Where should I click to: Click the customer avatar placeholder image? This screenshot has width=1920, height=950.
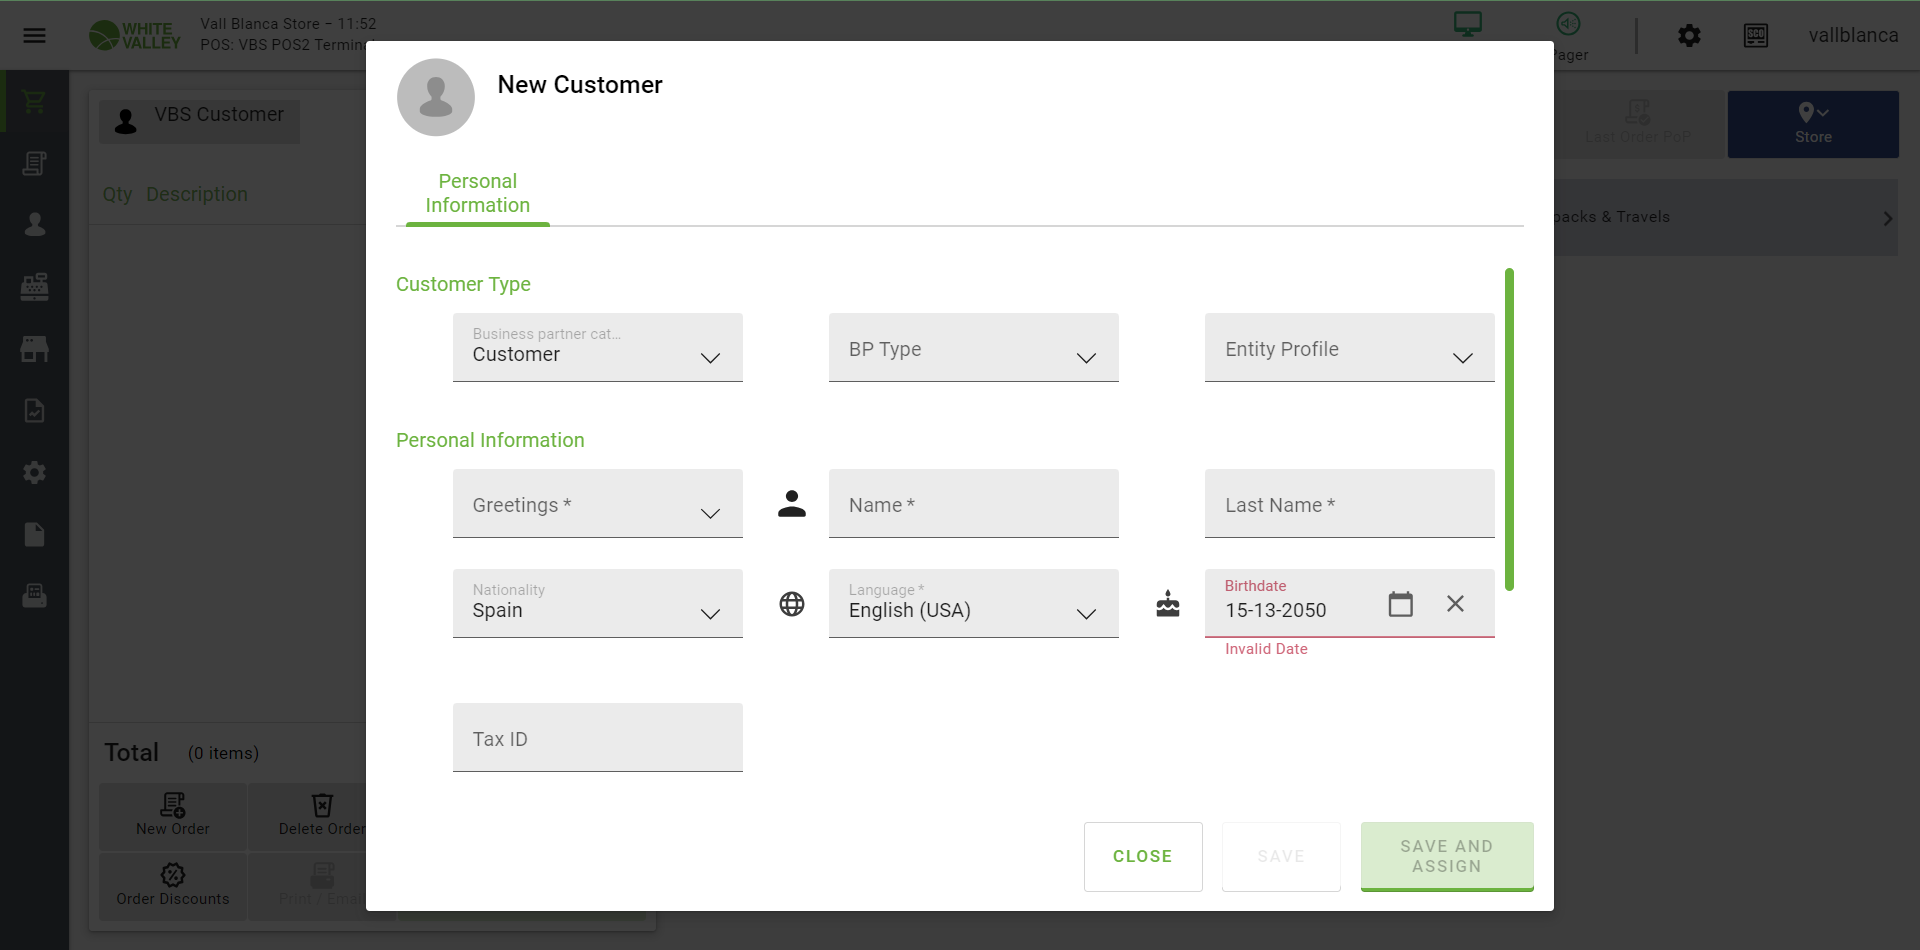[x=436, y=97]
